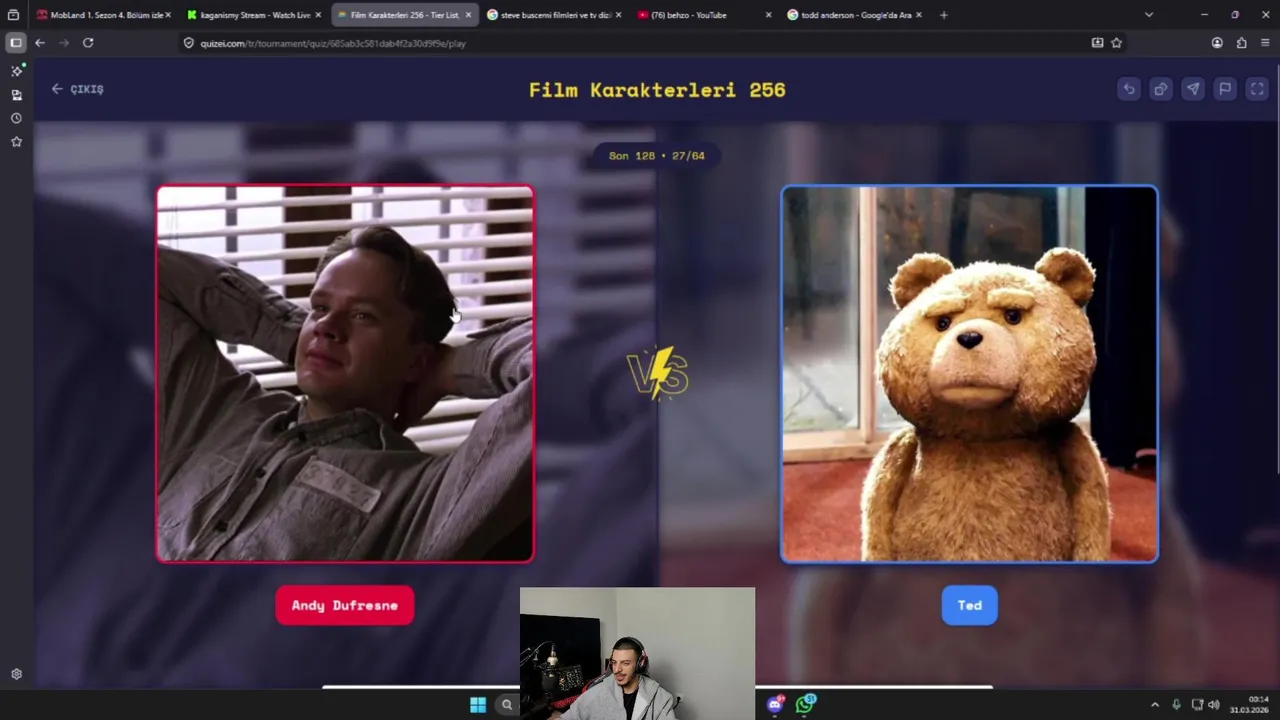Viewport: 1280px width, 720px height.
Task: Open sidebar settings gear at bottom left
Action: point(16,674)
